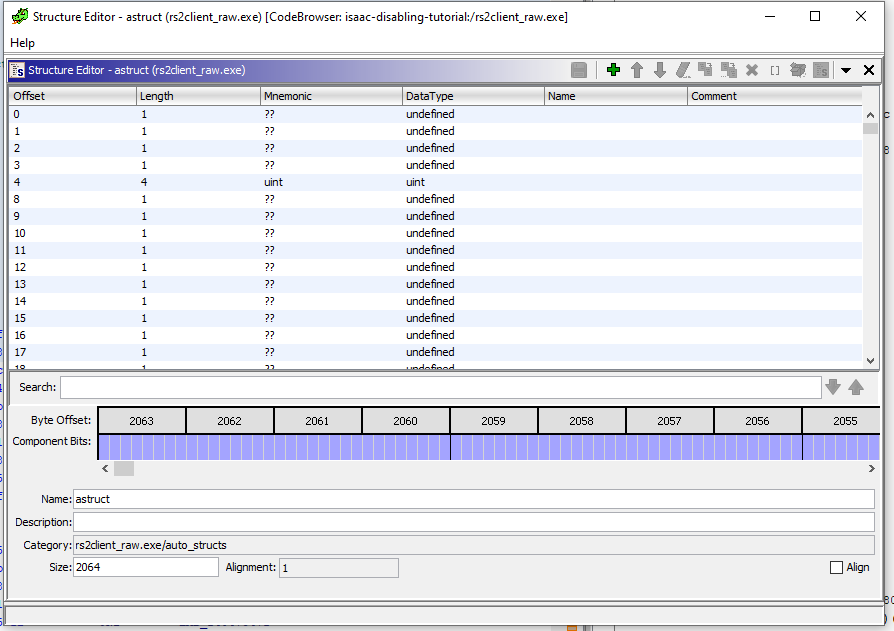Viewport: 894px width, 631px height.
Task: Click the Length column header
Action: point(198,96)
